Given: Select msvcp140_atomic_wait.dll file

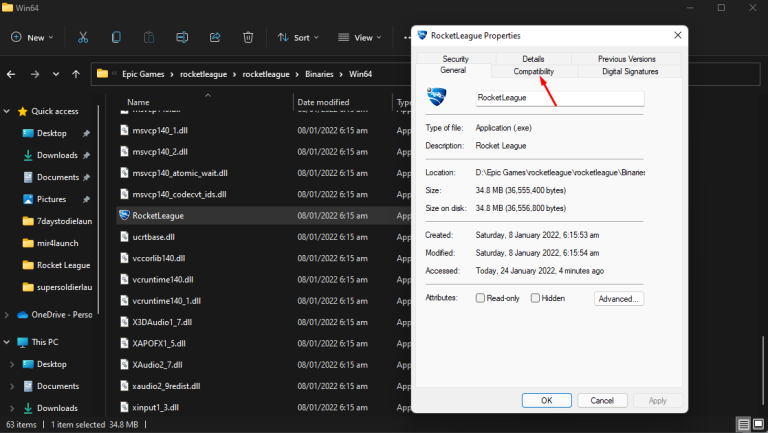Looking at the screenshot, I should (180, 173).
